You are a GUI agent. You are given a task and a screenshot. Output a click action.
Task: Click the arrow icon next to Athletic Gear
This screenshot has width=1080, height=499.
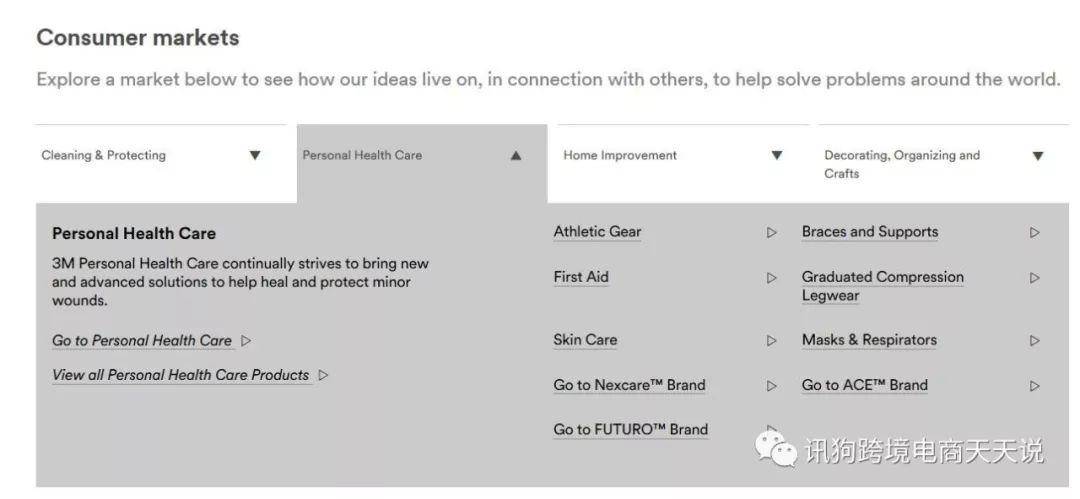[771, 233]
